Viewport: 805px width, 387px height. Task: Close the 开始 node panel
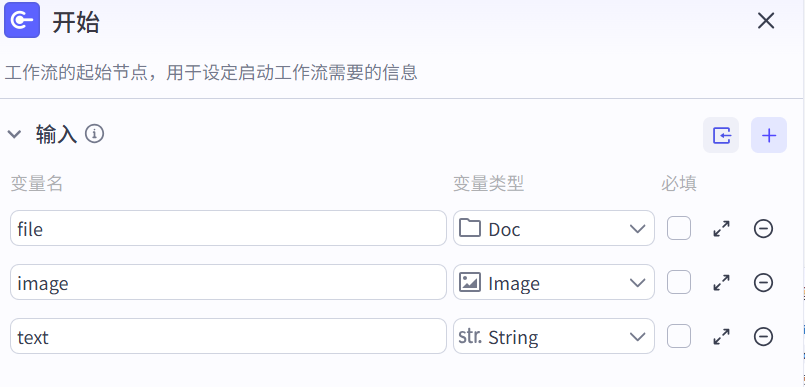click(766, 21)
